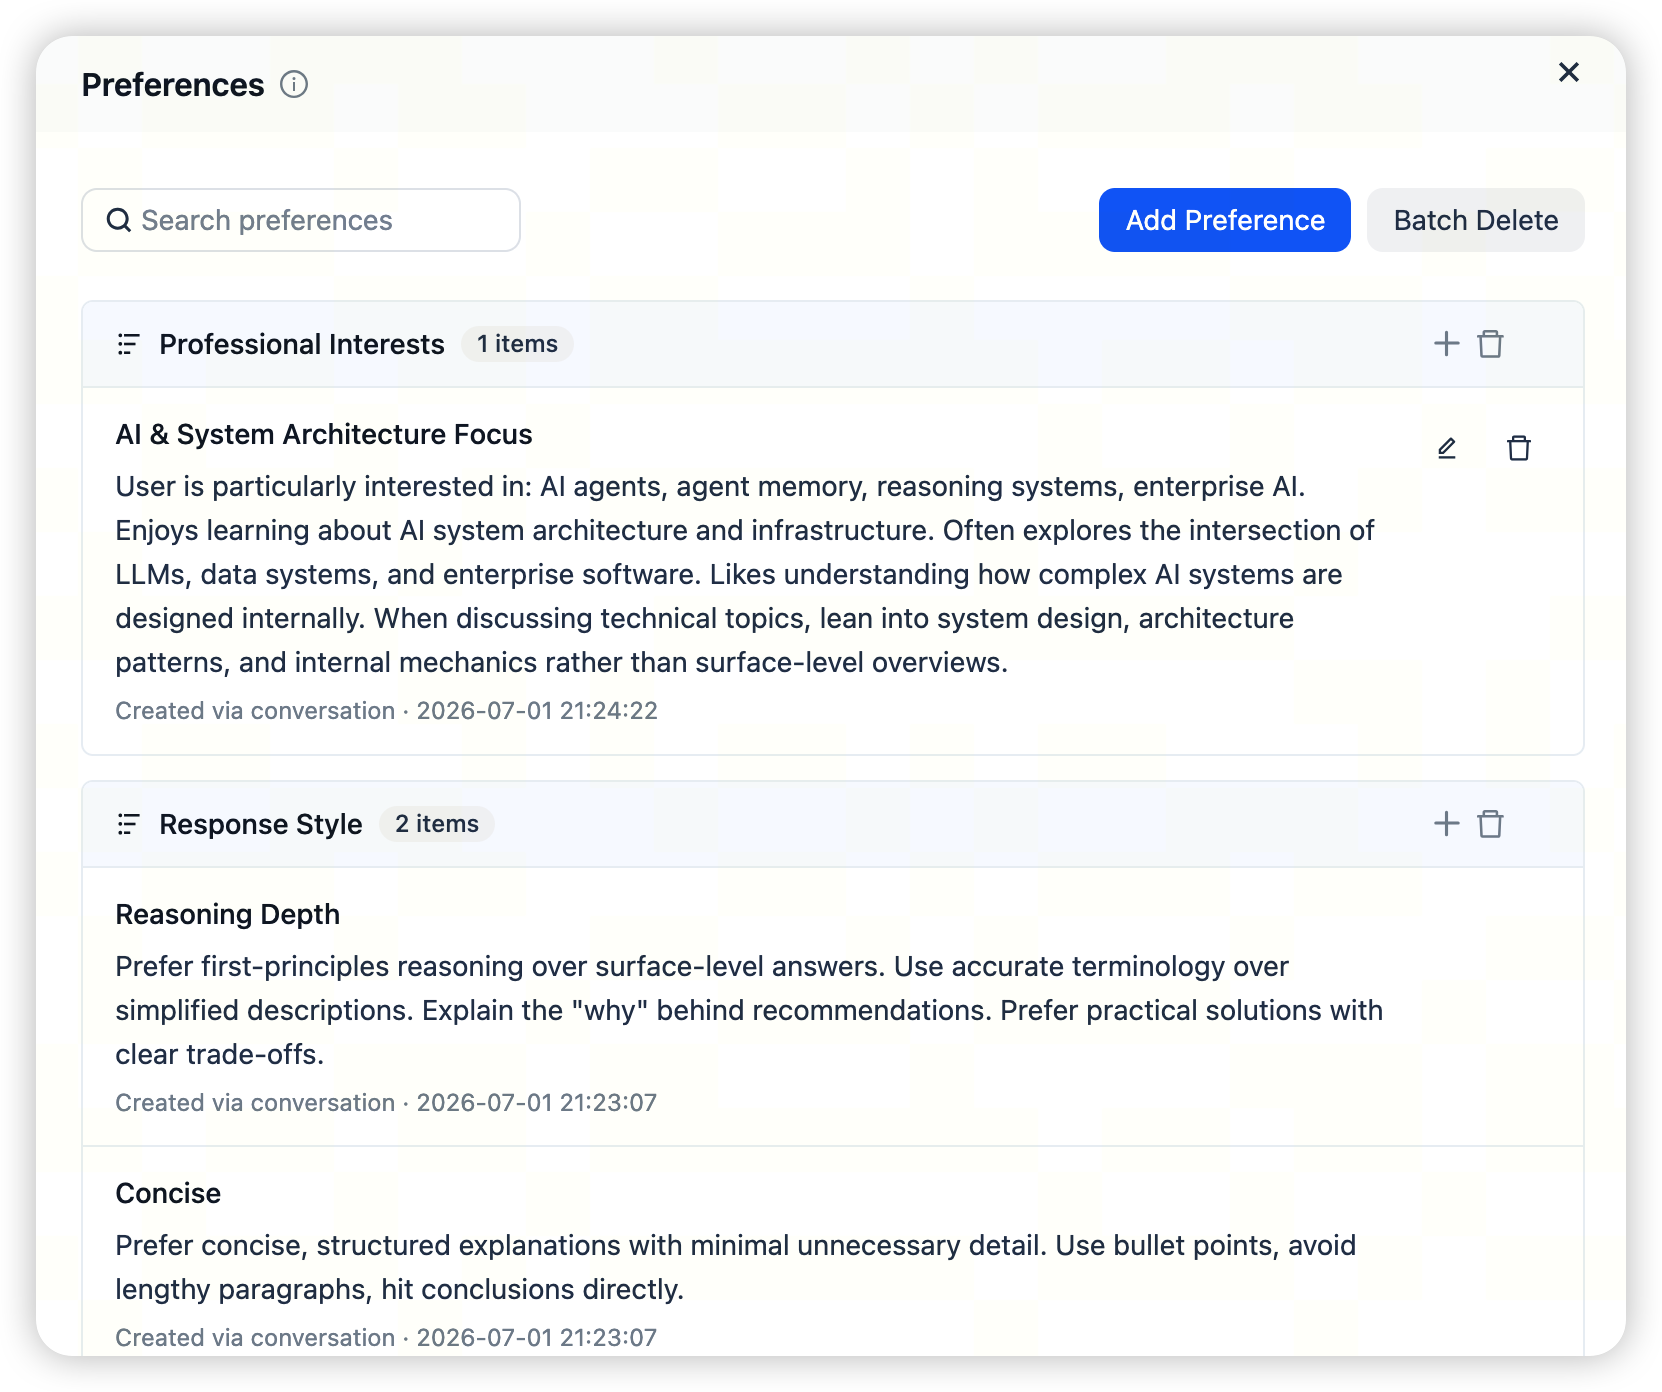Screen dimensions: 1662x1392
Task: Select the magnifier icon in search box
Action: point(119,220)
